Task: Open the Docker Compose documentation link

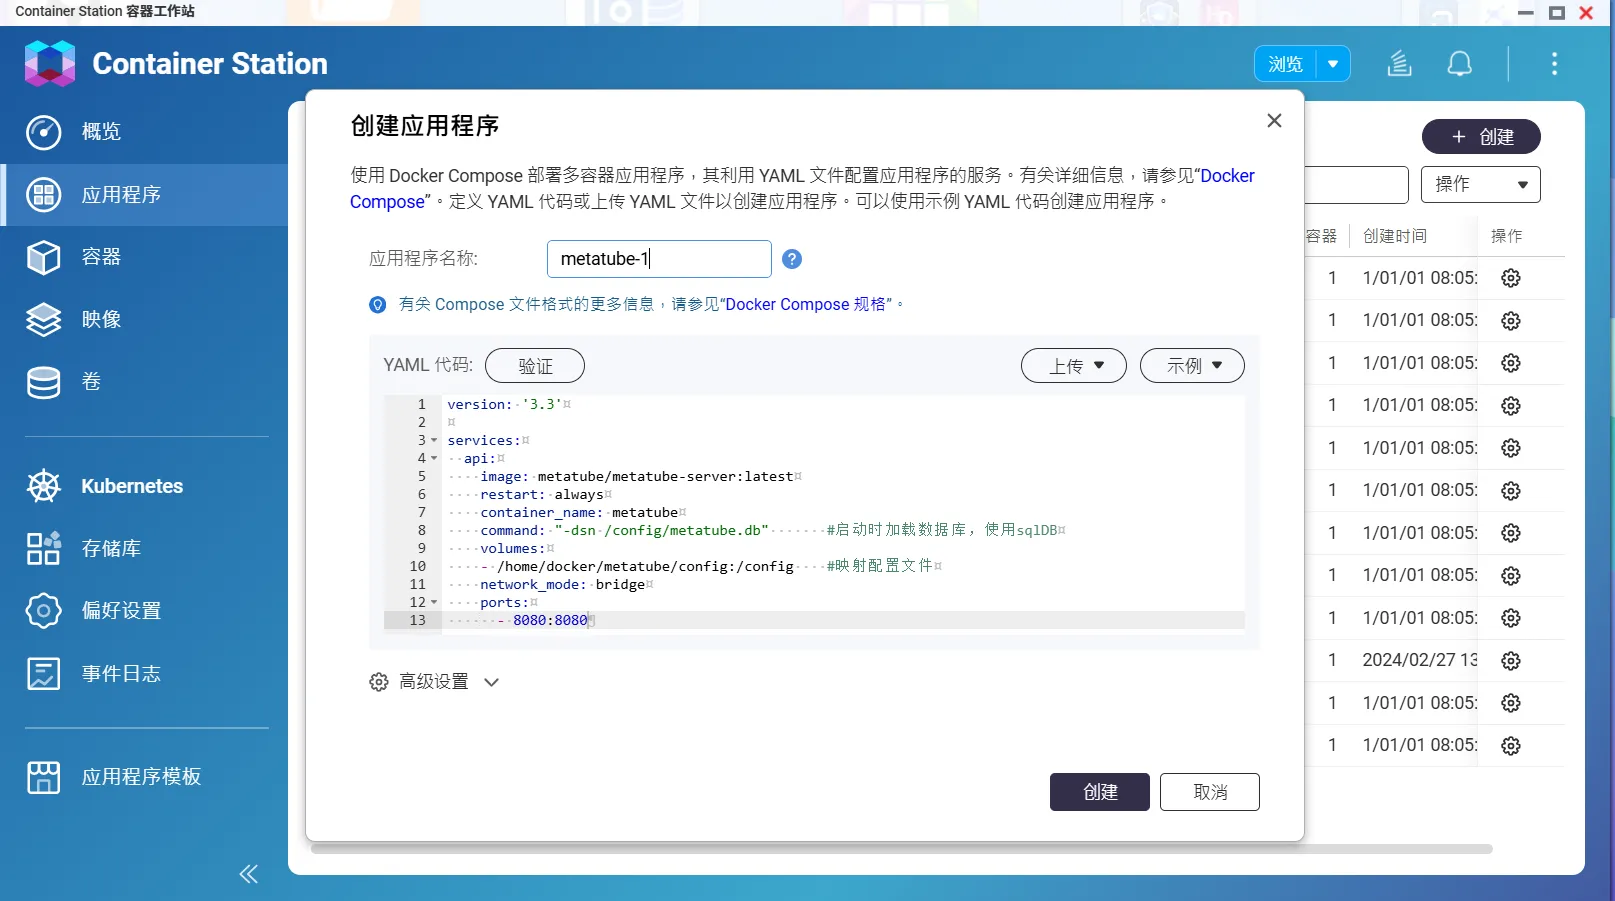Action: [802, 188]
